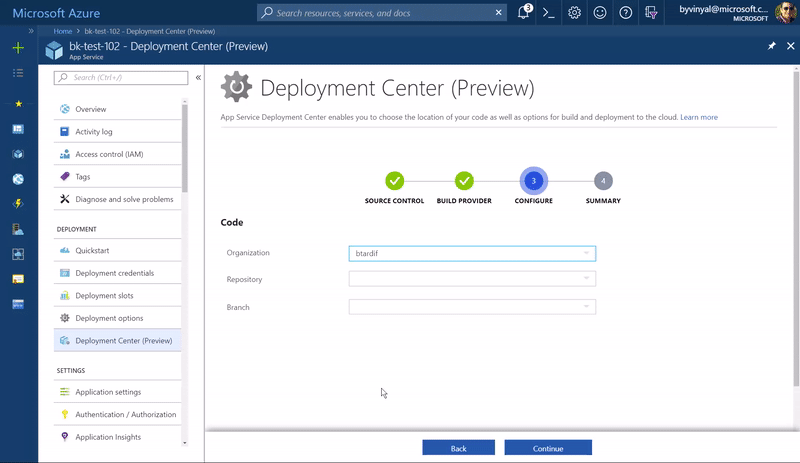Go to Access control (IAM)
The width and height of the screenshot is (800, 463).
[x=109, y=154]
